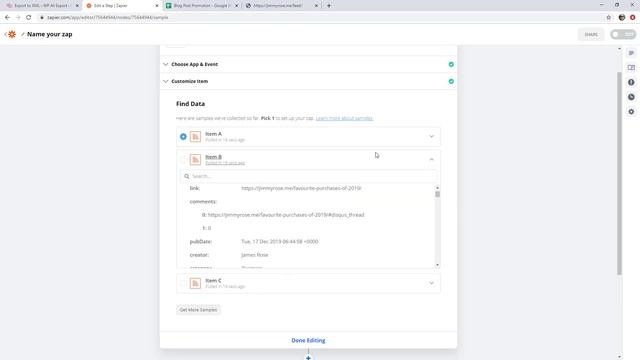Open the notes icon in right sidebar
640x360 pixels.
(631, 53)
